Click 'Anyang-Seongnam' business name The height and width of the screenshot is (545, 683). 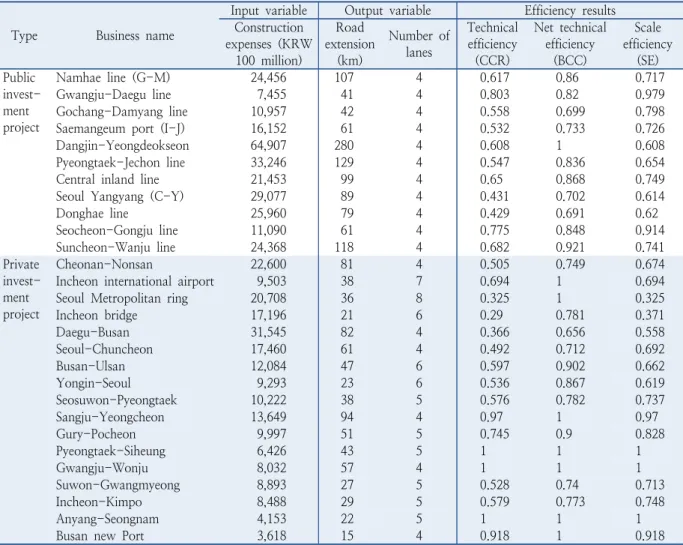[x=107, y=519]
